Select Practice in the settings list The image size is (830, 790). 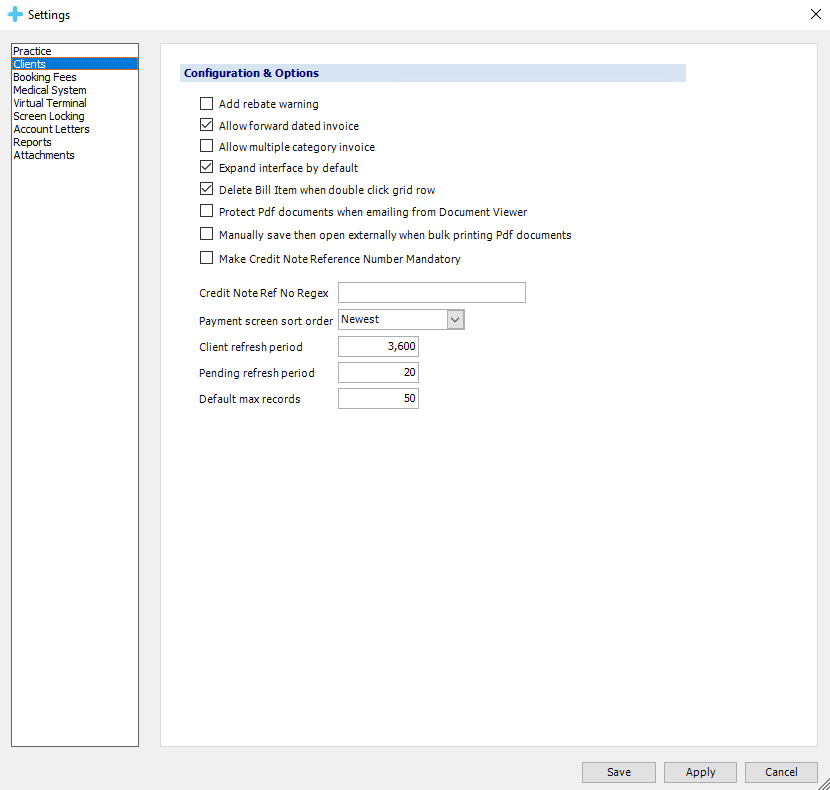coord(32,51)
